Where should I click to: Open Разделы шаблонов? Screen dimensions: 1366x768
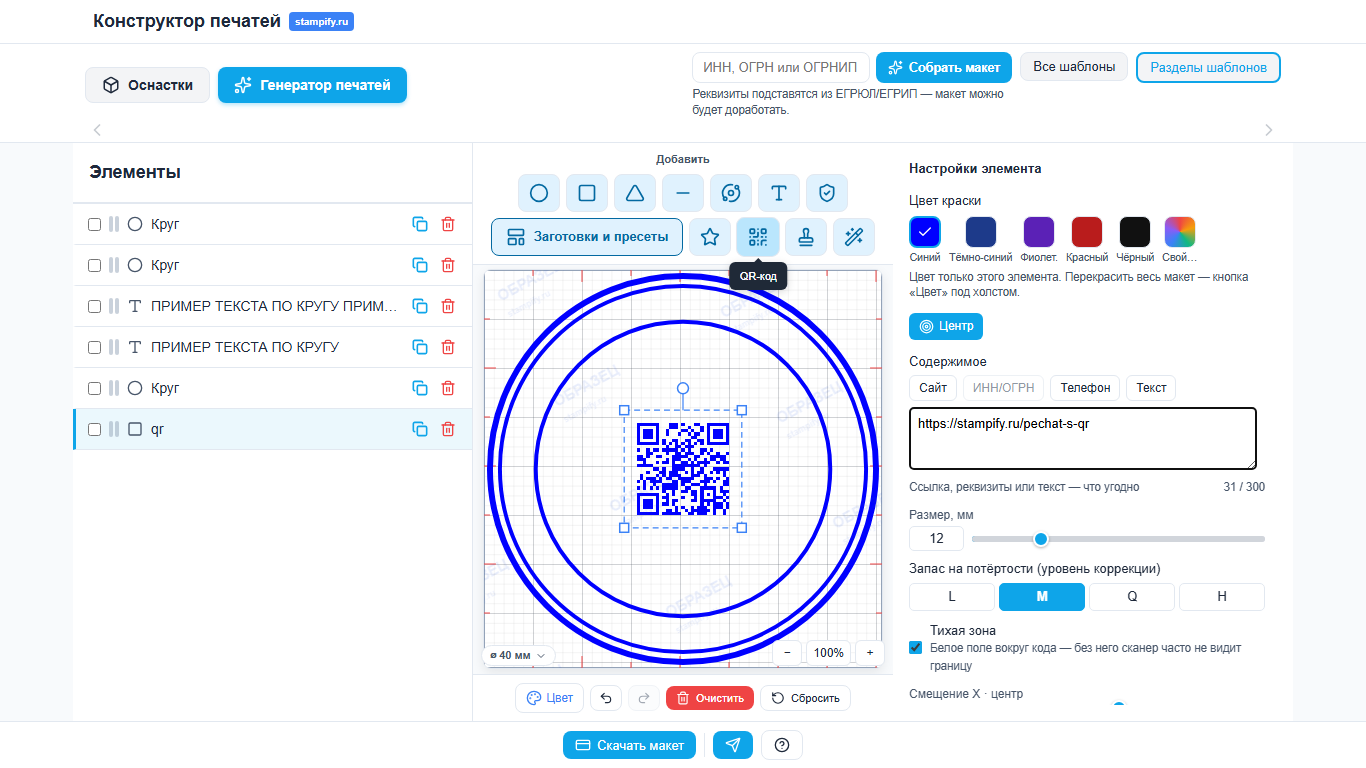pyautogui.click(x=1208, y=67)
